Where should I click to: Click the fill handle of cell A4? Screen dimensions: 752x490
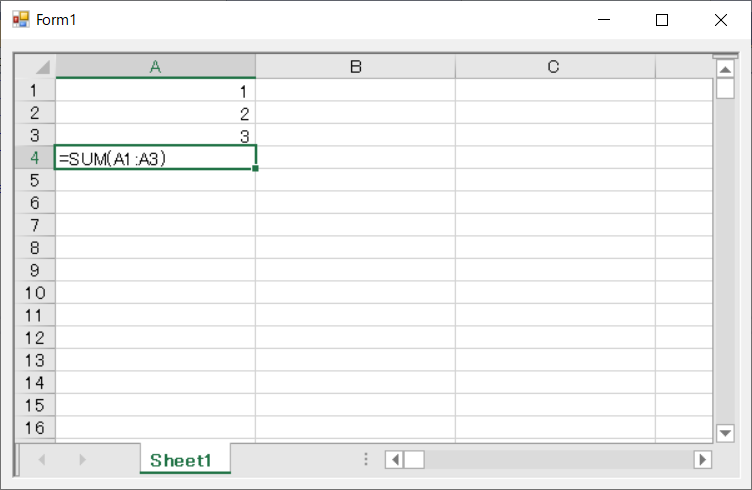pyautogui.click(x=256, y=169)
